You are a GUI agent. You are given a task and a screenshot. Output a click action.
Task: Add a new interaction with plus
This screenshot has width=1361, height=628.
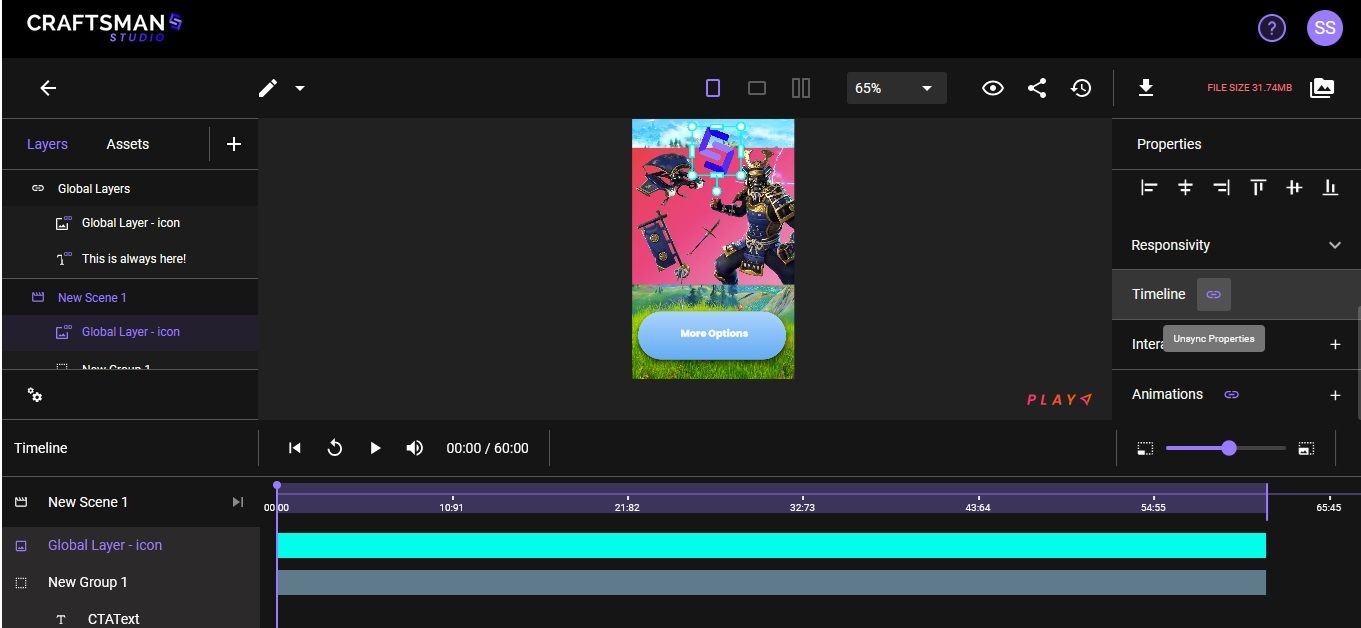click(1335, 344)
